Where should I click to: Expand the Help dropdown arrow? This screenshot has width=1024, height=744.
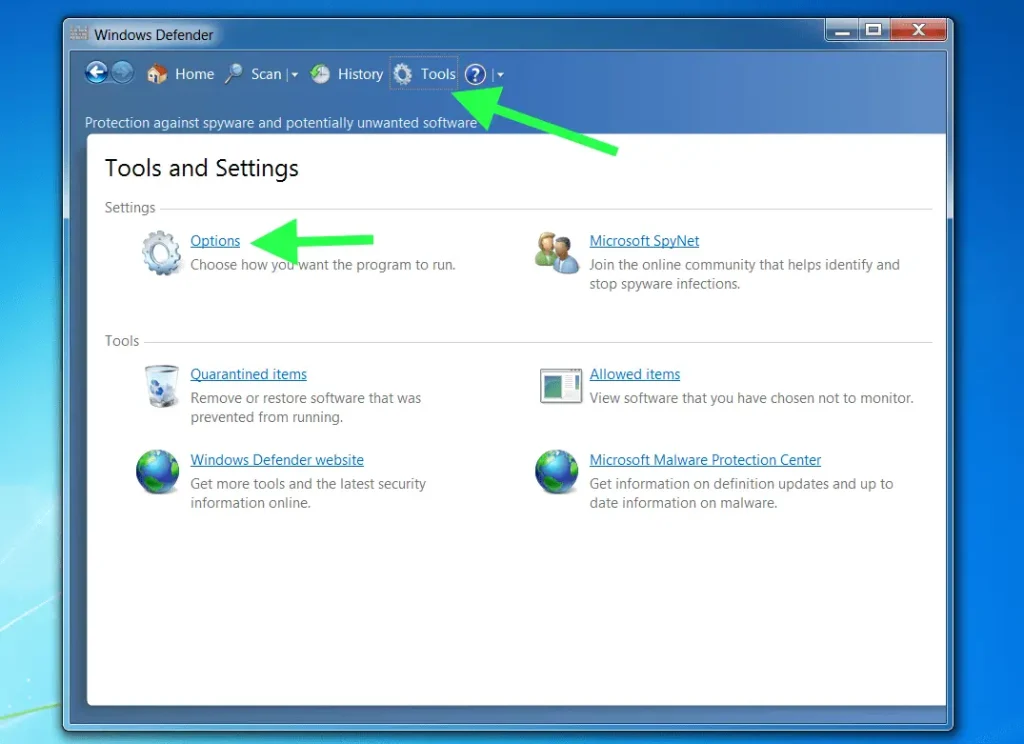[x=500, y=75]
